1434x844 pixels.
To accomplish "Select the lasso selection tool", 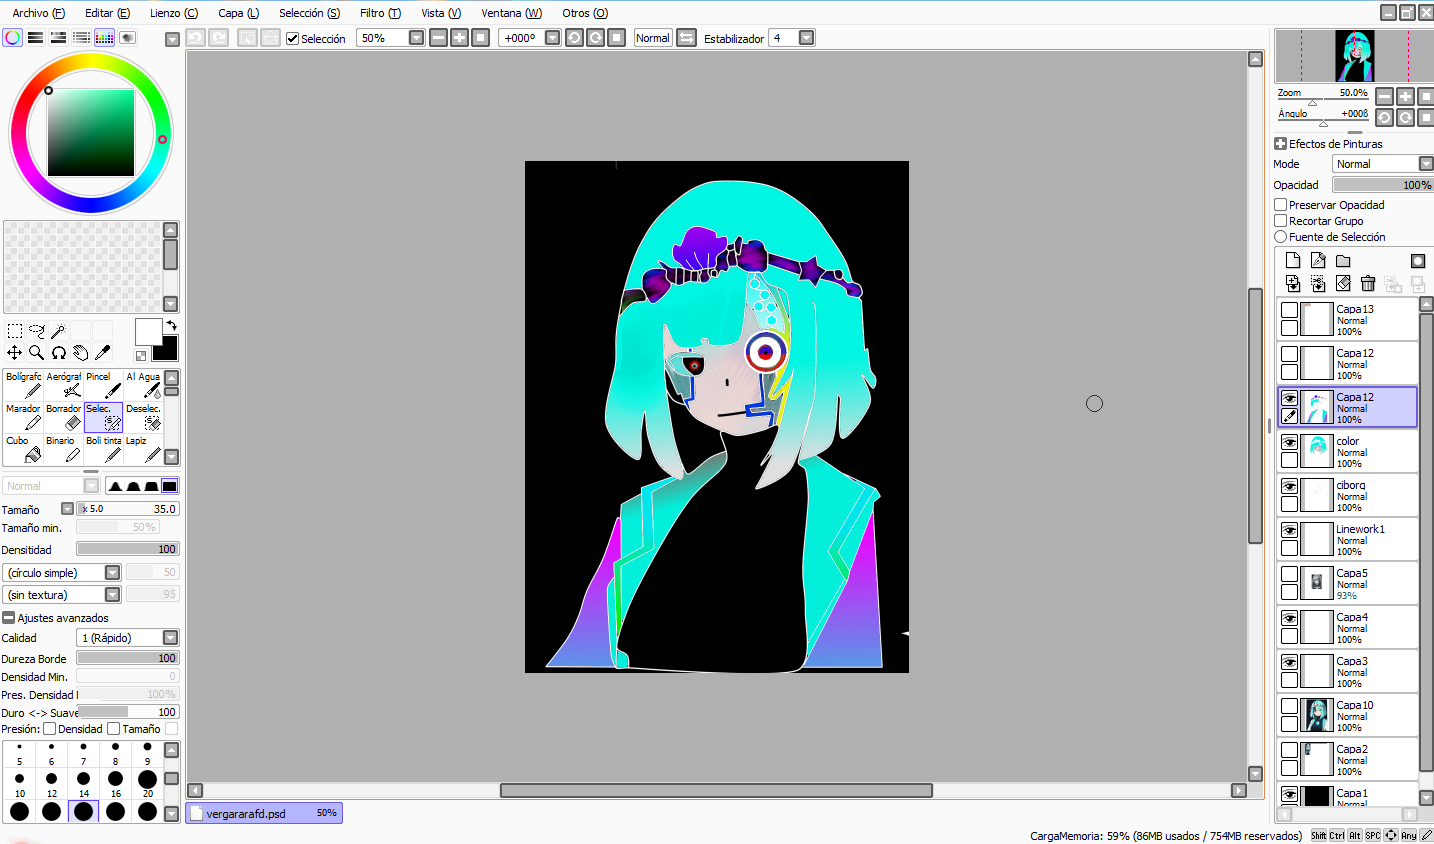I will point(36,331).
